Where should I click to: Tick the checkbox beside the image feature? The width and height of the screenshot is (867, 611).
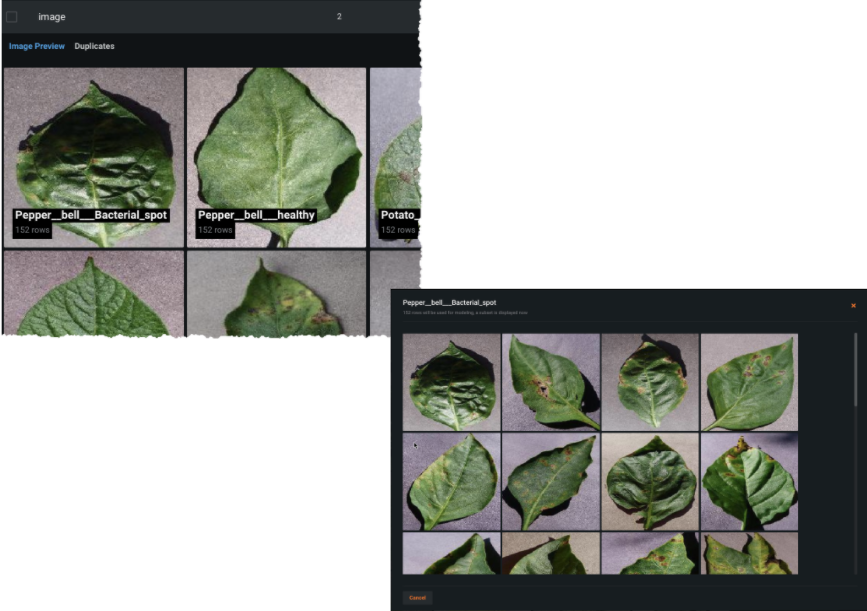click(x=12, y=17)
